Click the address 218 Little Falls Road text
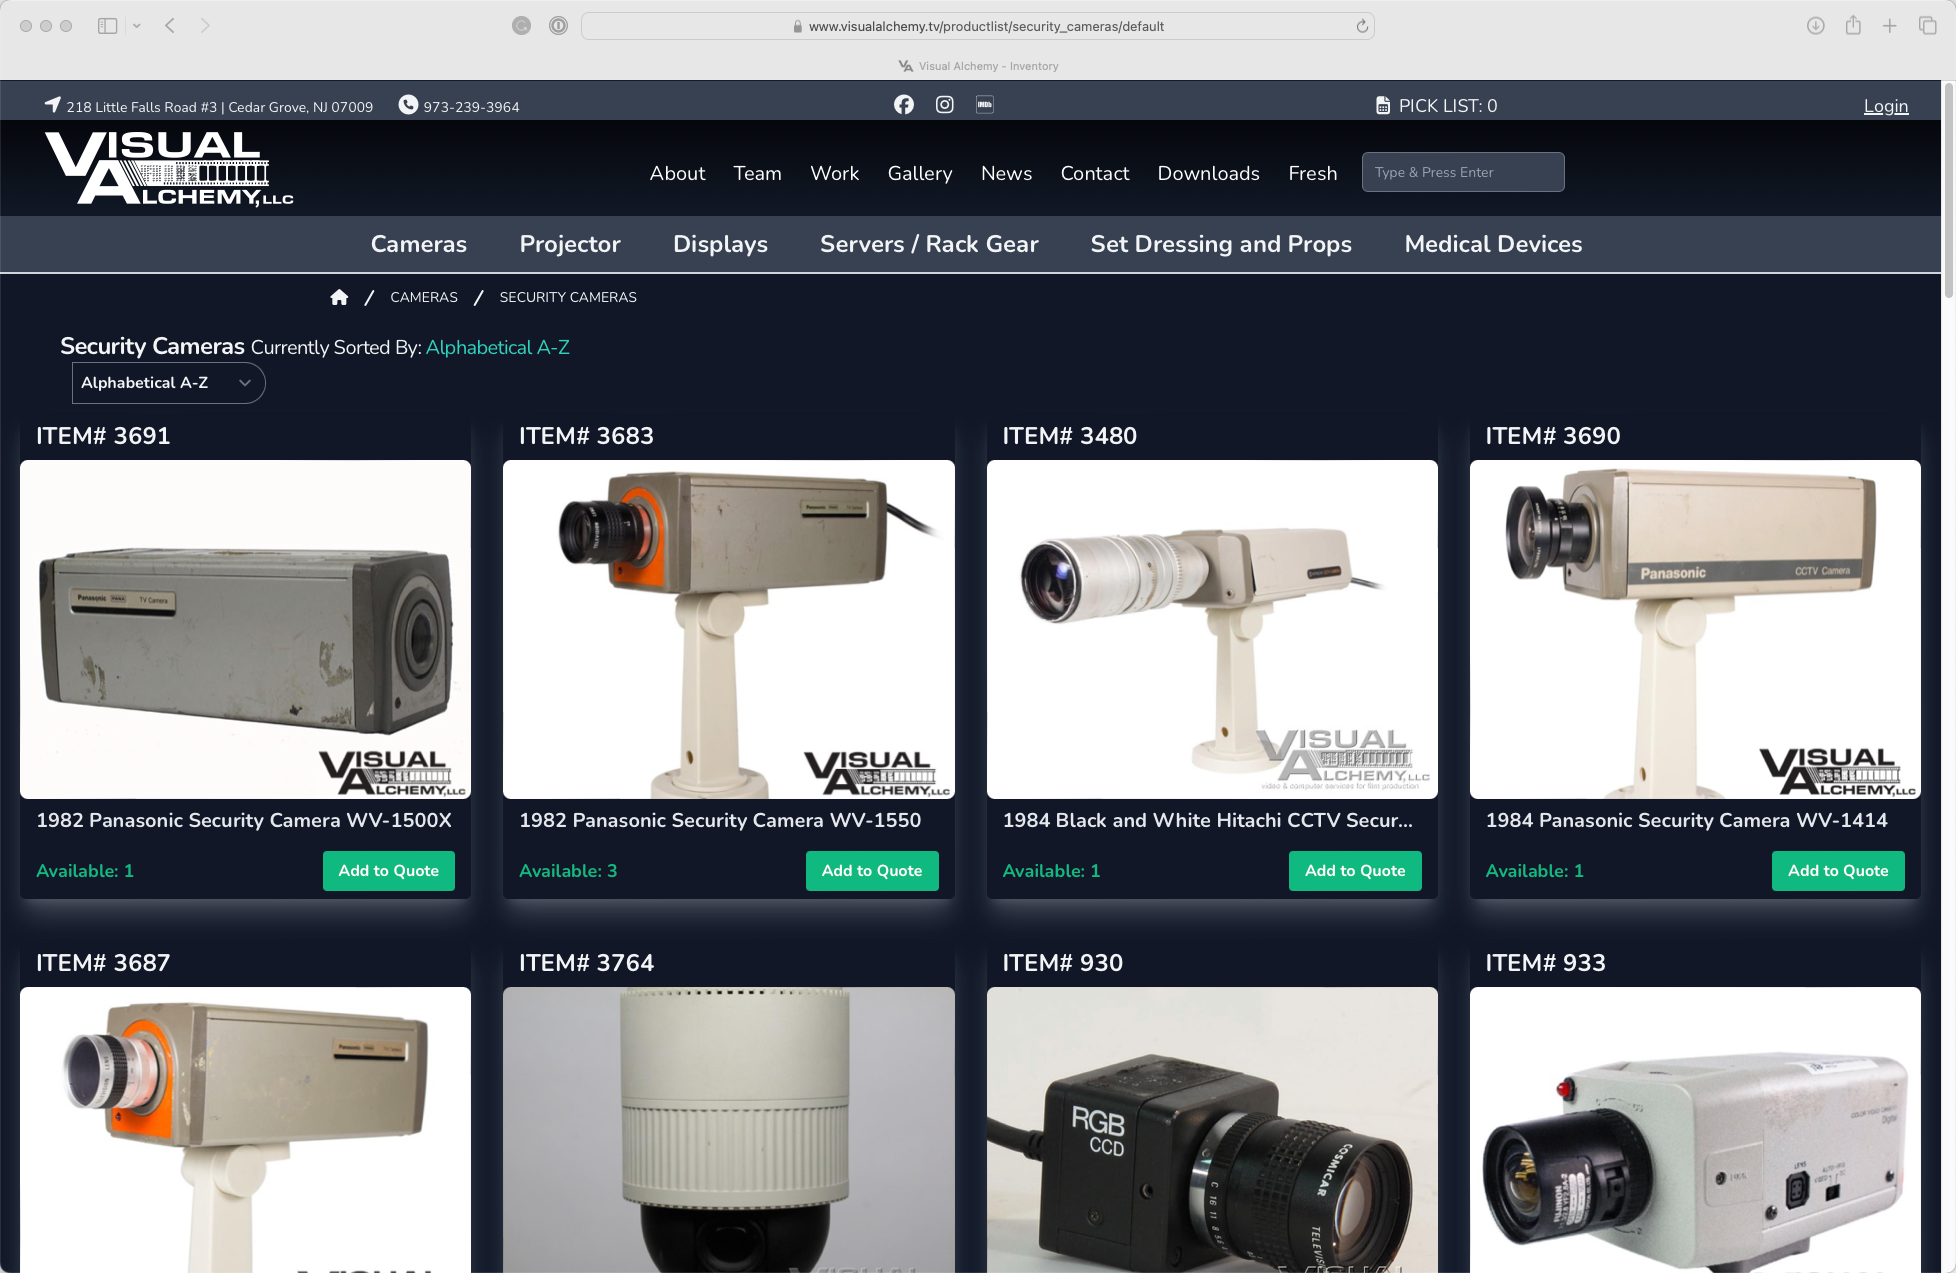Image resolution: width=1956 pixels, height=1273 pixels. pos(219,107)
